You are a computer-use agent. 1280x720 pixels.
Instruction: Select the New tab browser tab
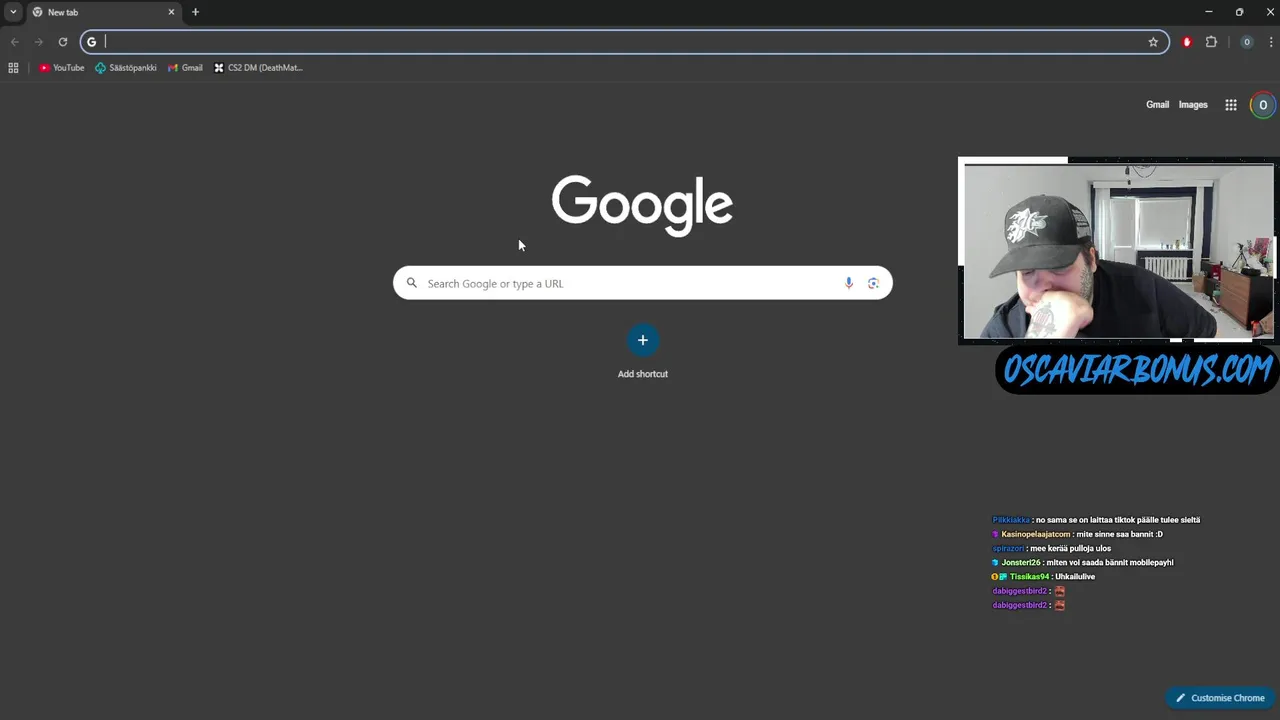pyautogui.click(x=103, y=12)
